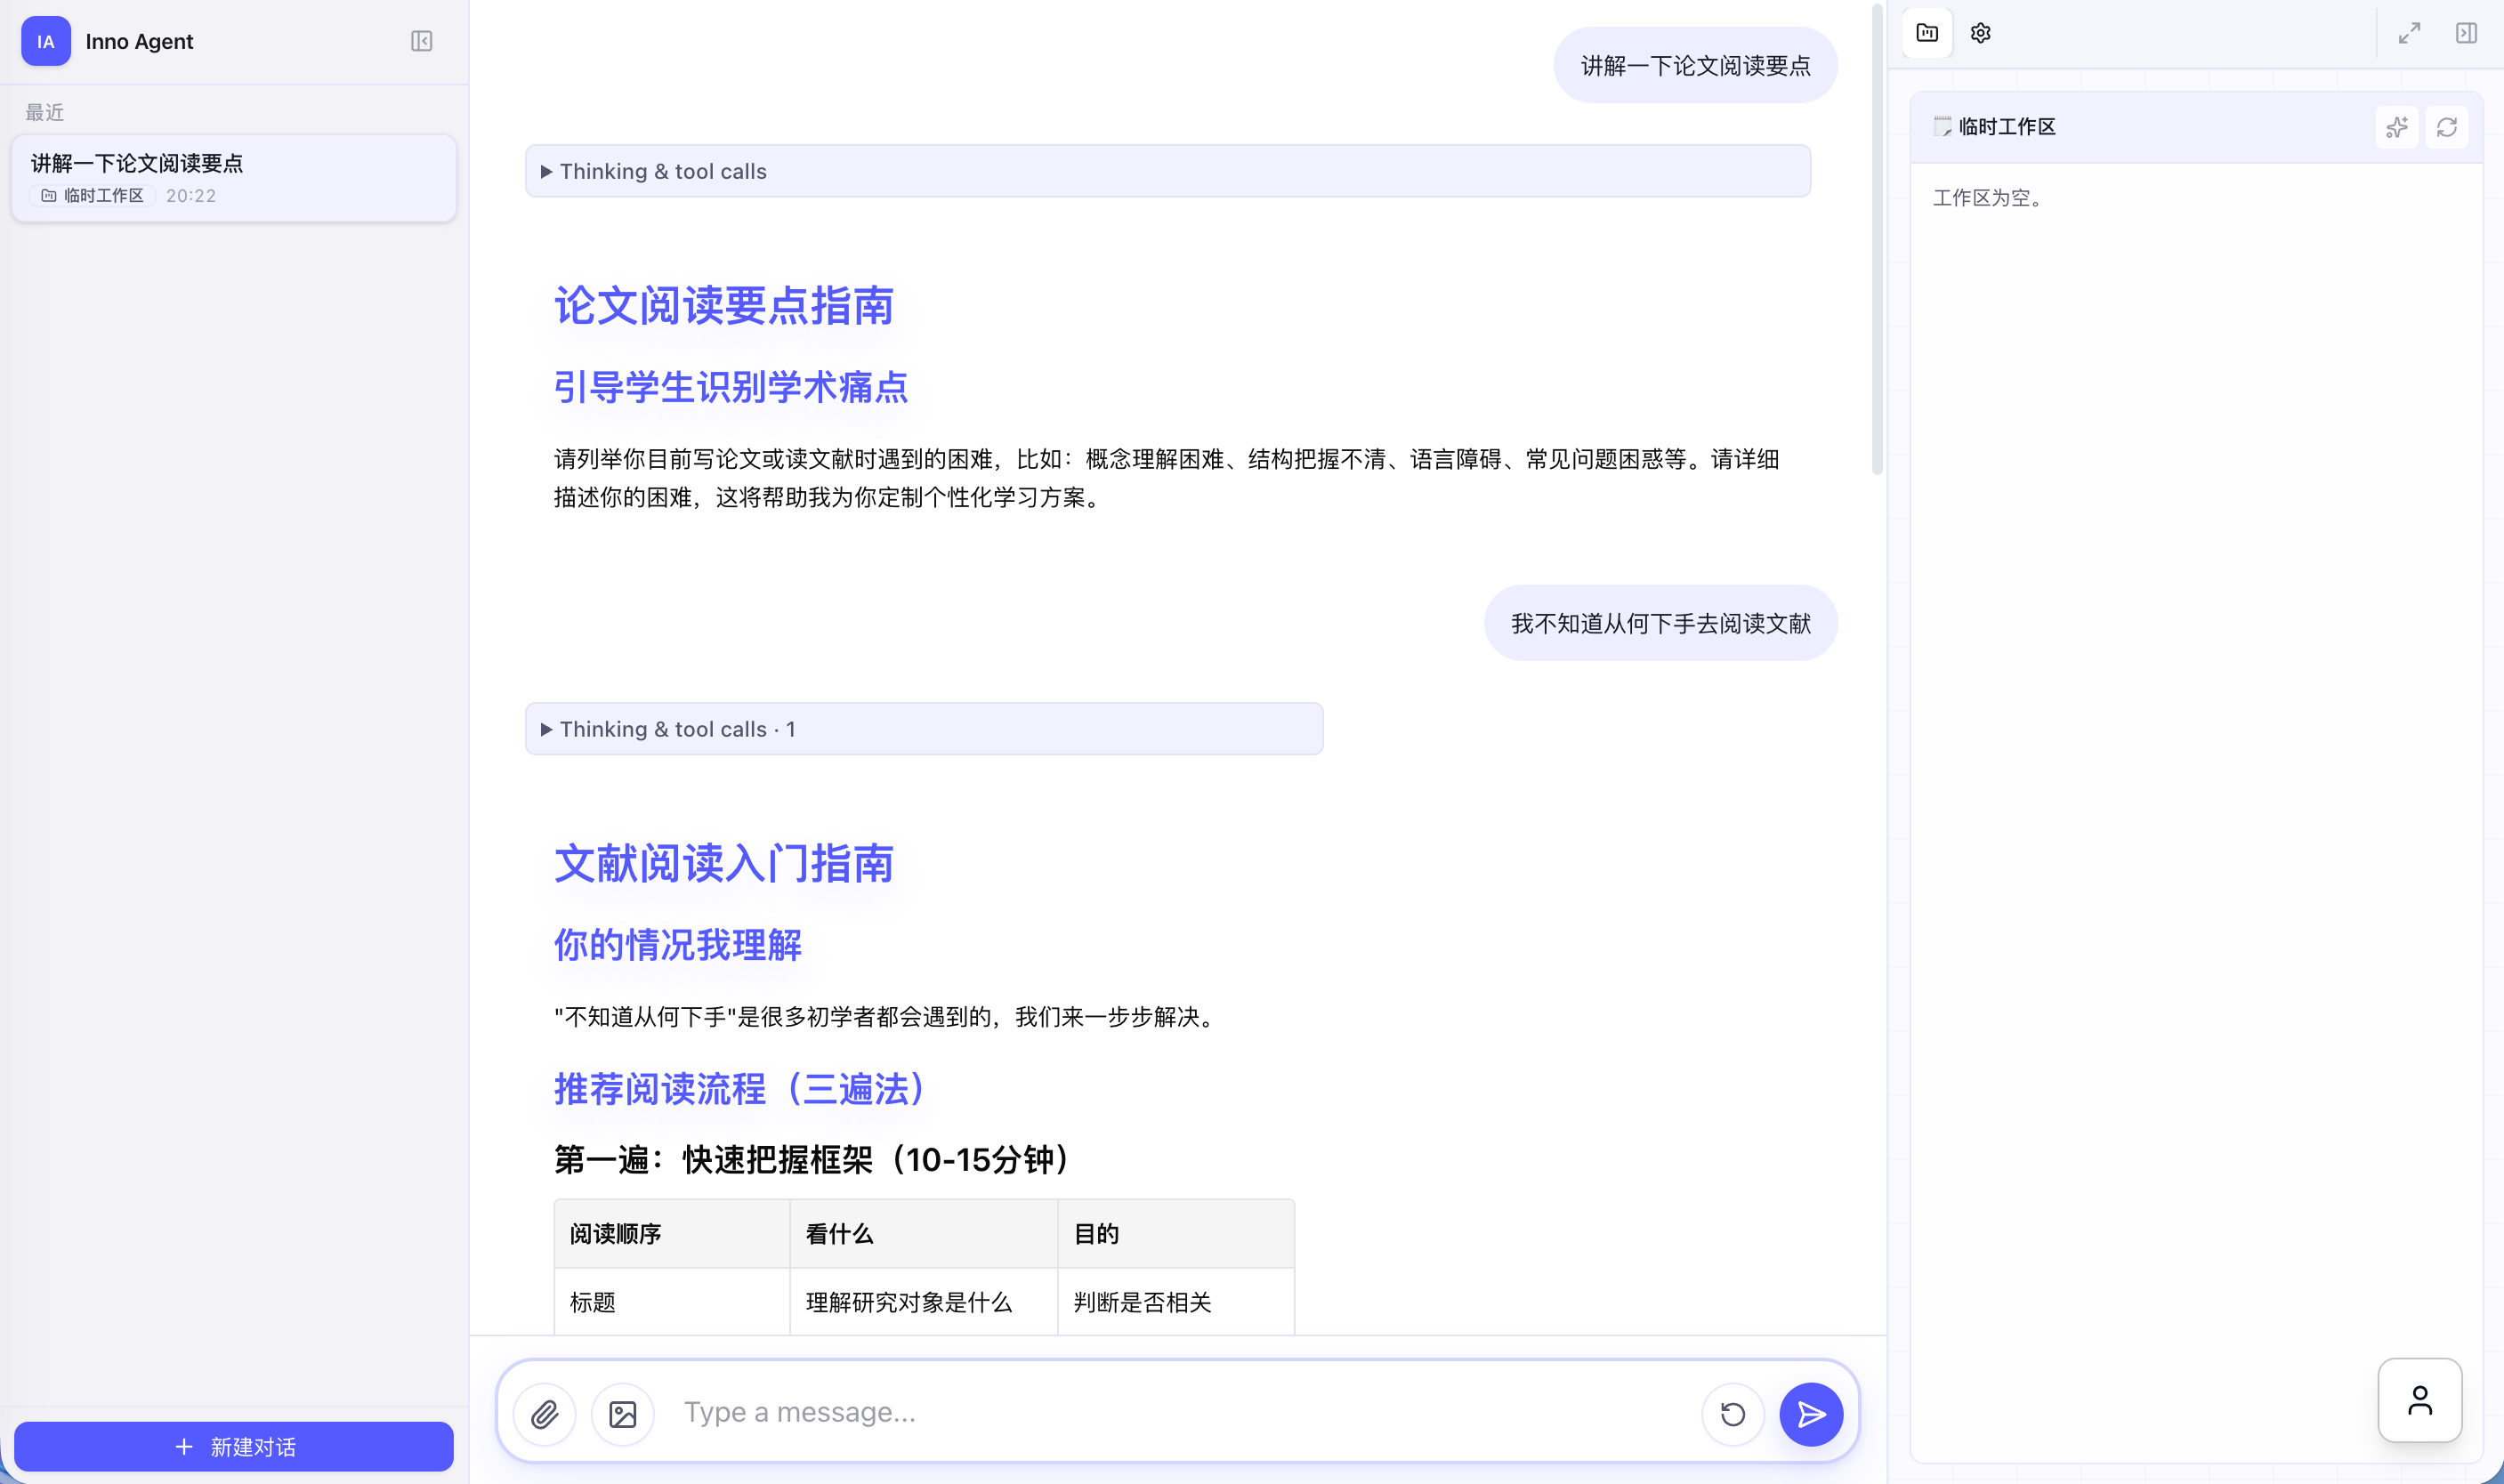
Task: Add an image with the picture icon
Action: click(x=623, y=1413)
